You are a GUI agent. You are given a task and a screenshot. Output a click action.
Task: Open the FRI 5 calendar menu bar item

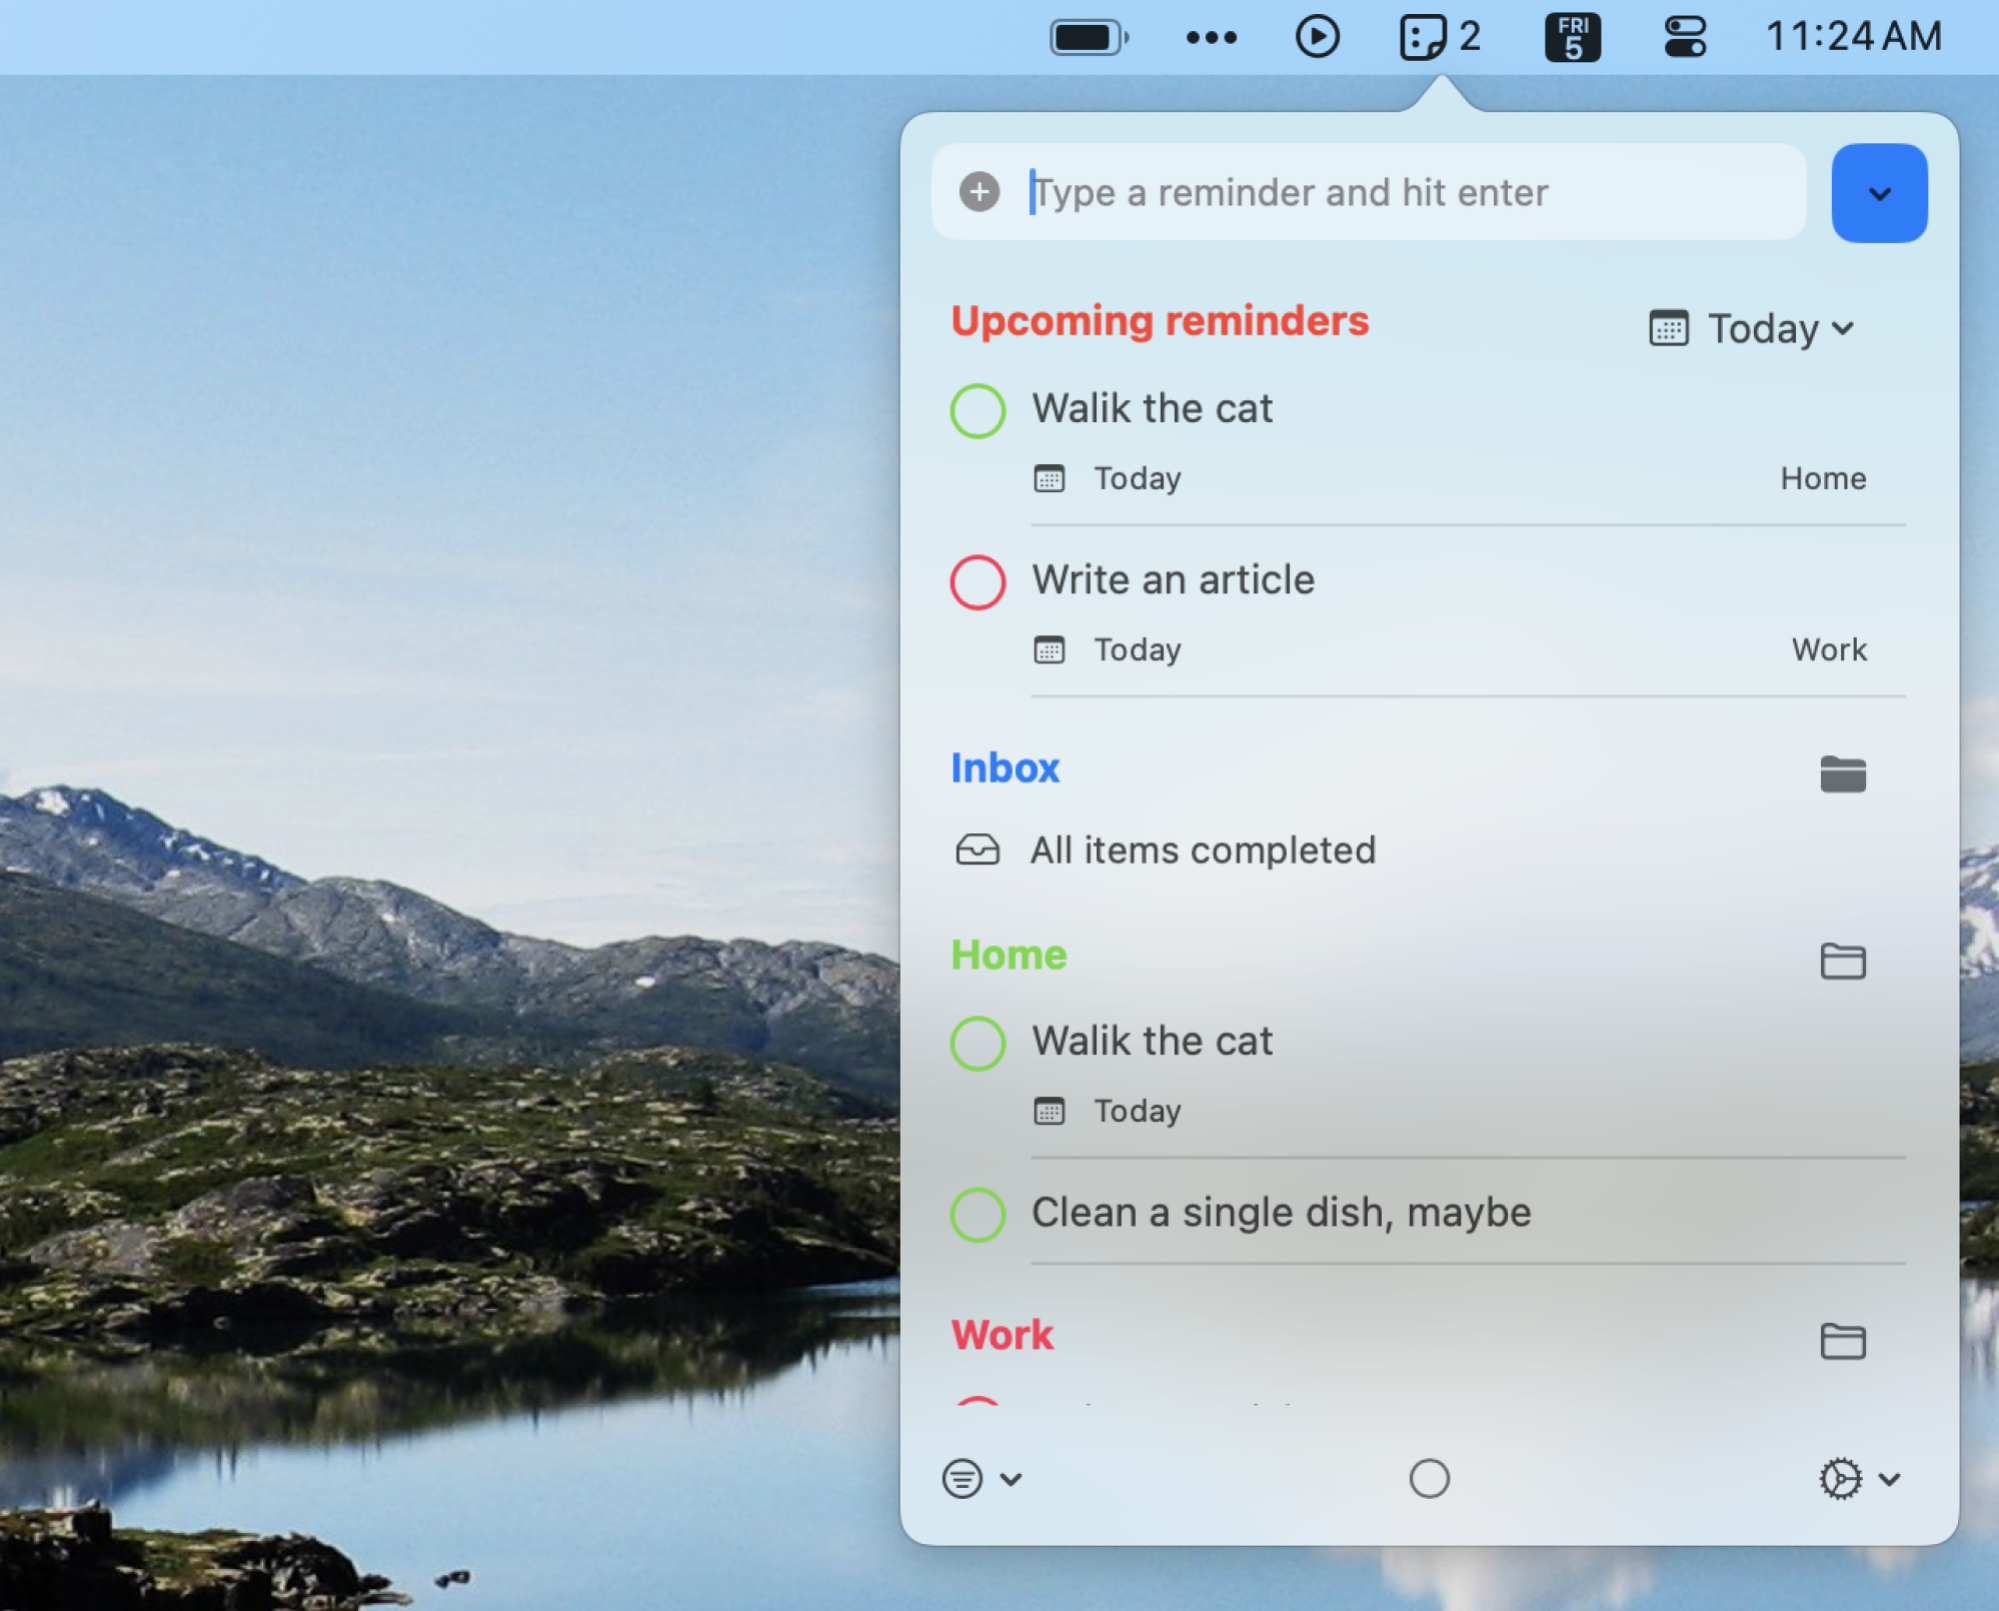1571,37
